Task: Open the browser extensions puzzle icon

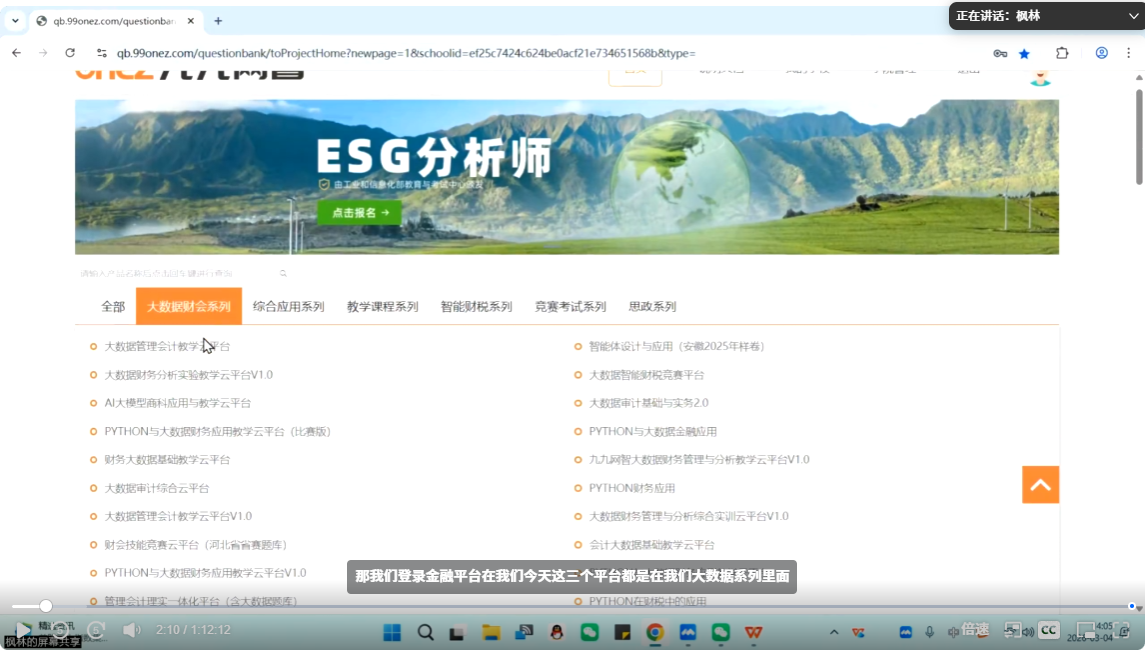Action: (1062, 53)
